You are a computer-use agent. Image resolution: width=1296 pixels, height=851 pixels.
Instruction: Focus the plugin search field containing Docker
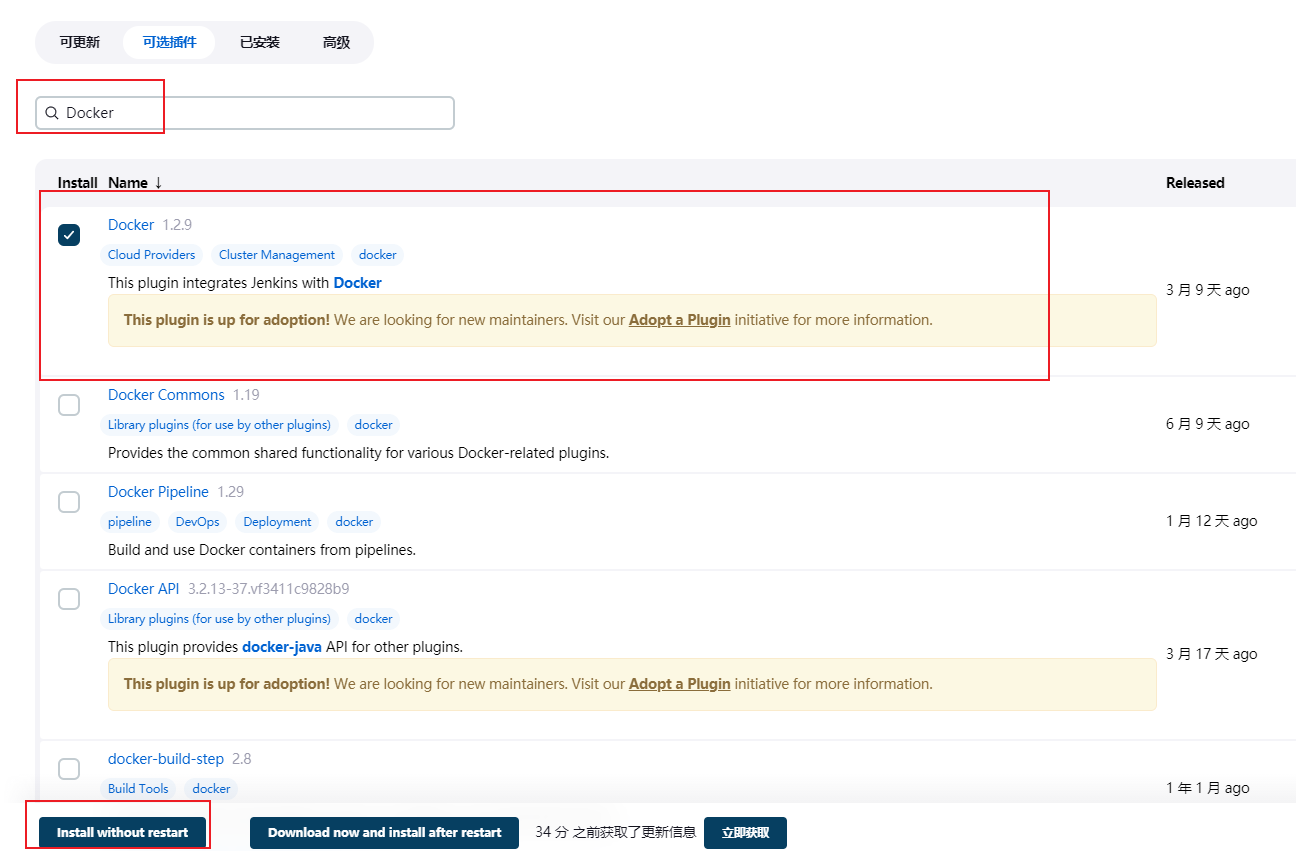click(x=245, y=113)
